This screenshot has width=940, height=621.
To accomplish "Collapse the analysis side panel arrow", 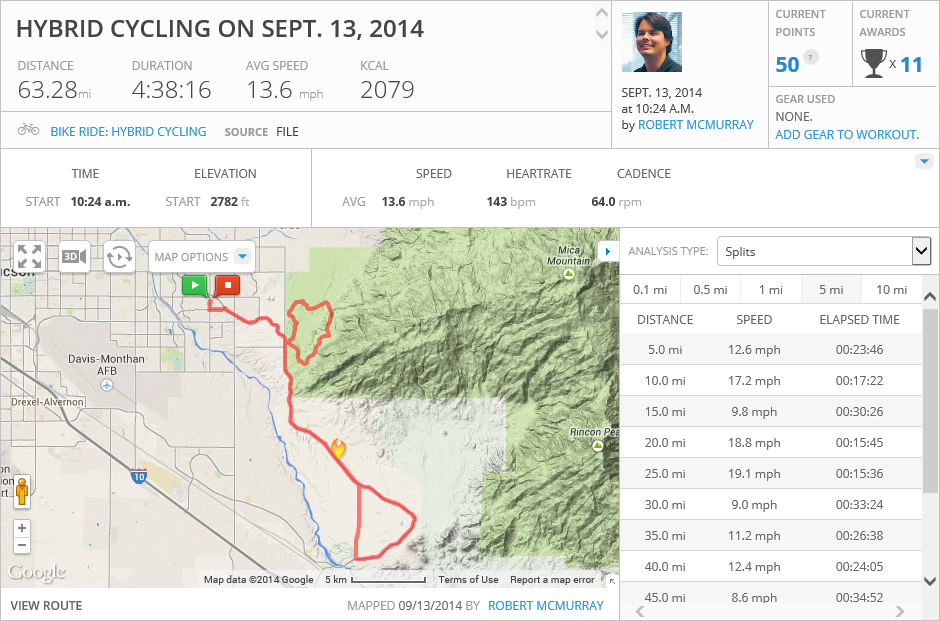I will [606, 250].
